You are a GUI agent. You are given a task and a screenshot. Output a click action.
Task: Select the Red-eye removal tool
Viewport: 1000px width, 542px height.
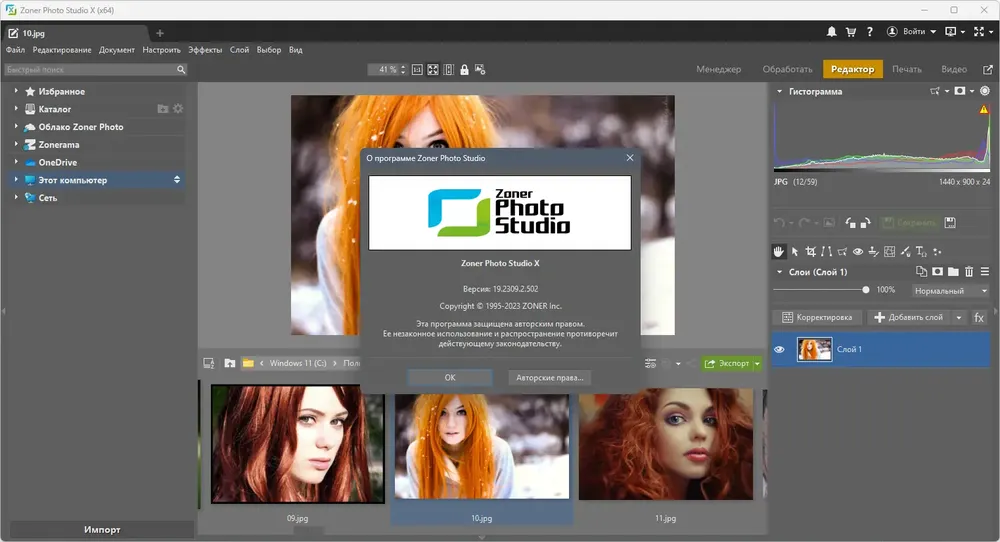point(858,251)
